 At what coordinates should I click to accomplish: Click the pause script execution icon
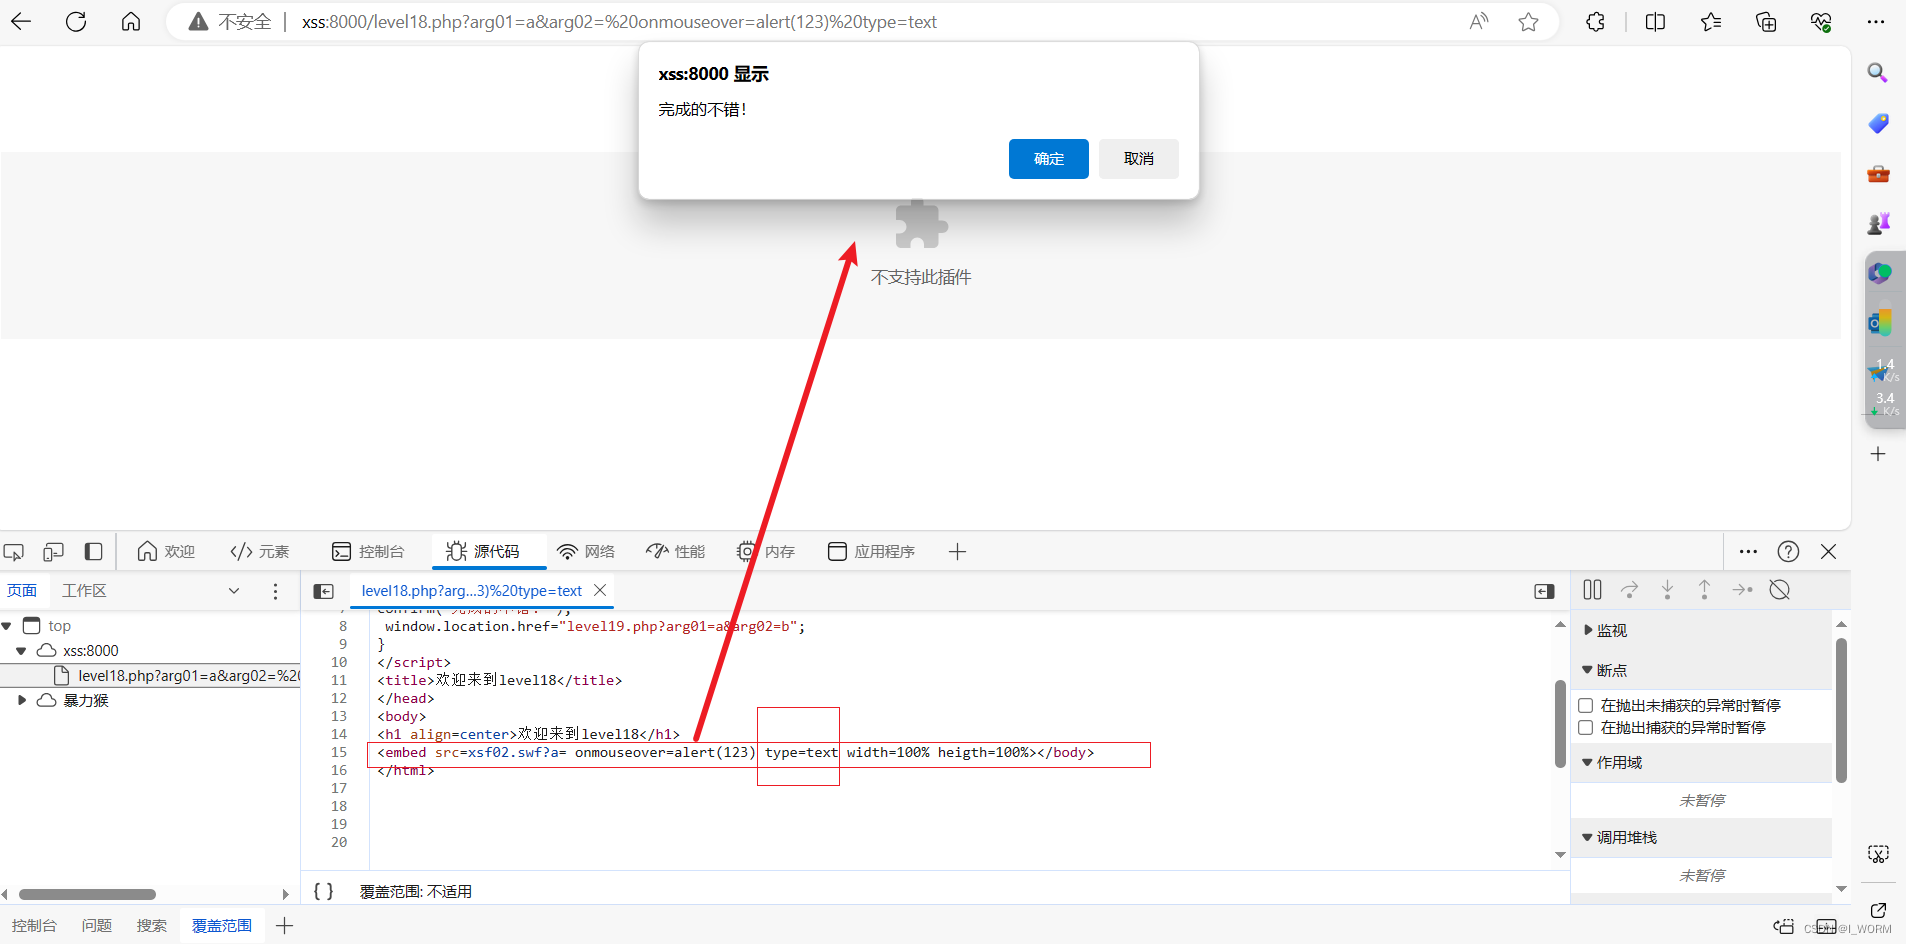1592,590
